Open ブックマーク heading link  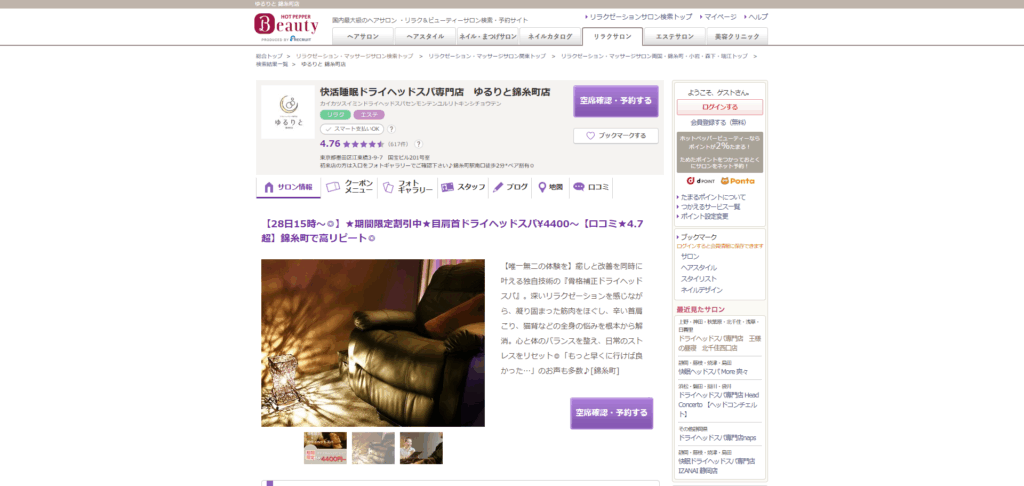point(697,237)
